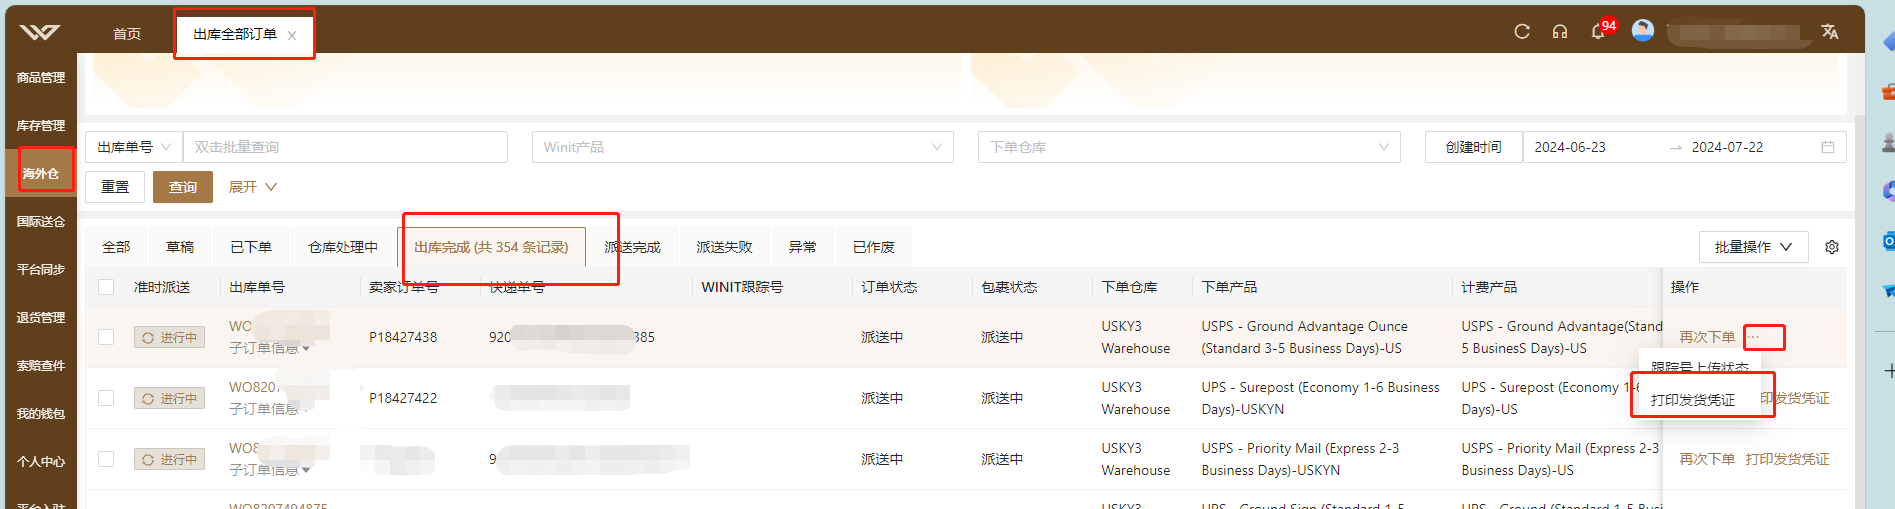
Task: Click 打印发货凭证 in USPS Priority Mail row
Action: tap(1787, 459)
